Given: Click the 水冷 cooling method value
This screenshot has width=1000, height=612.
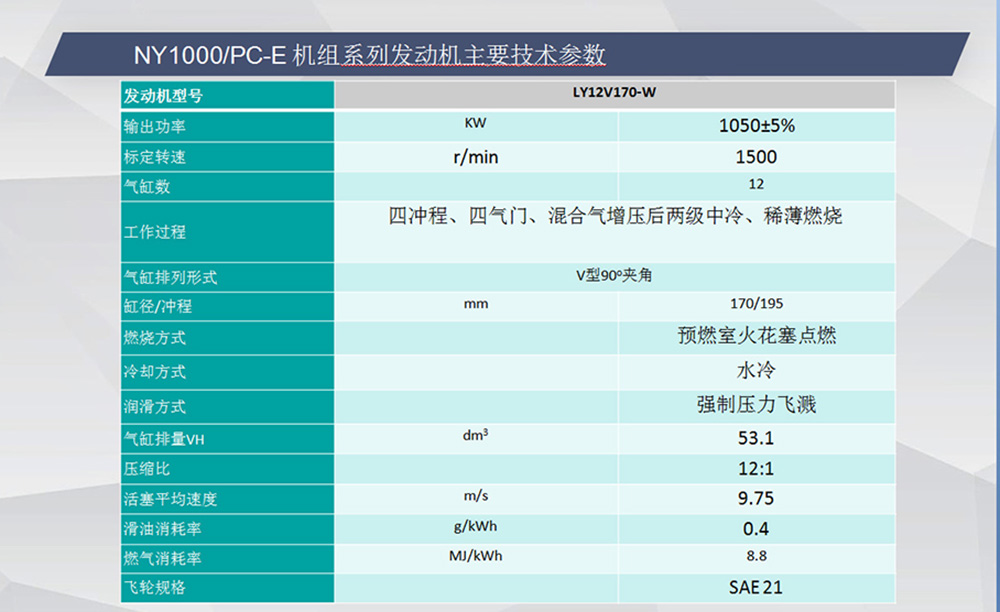Looking at the screenshot, I should pyautogui.click(x=756, y=371).
